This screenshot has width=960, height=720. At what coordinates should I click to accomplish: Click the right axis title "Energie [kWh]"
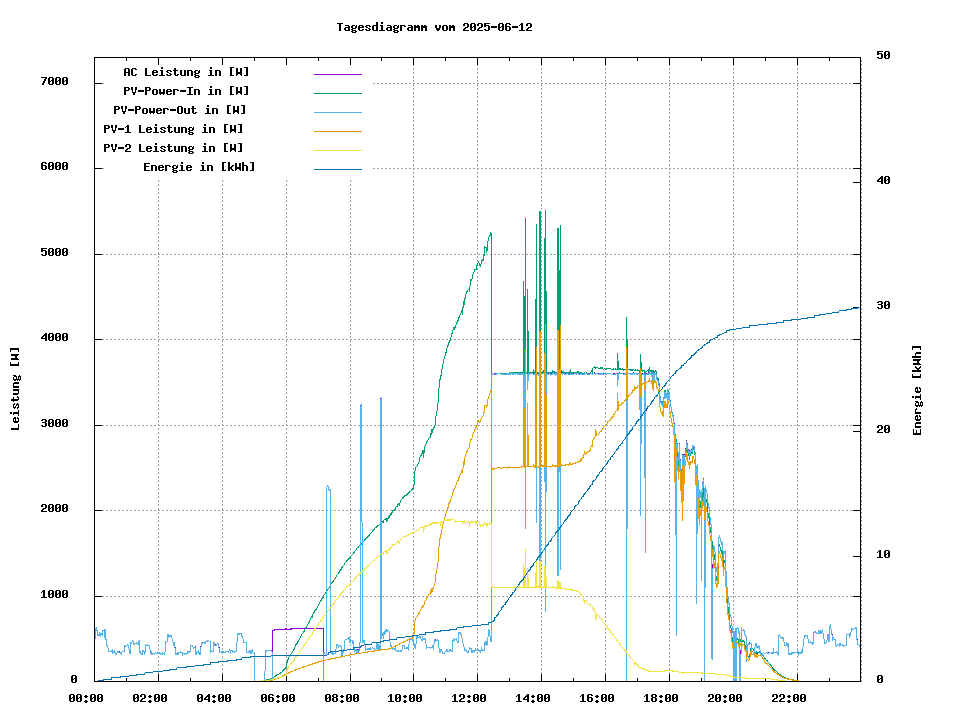pyautogui.click(x=917, y=390)
